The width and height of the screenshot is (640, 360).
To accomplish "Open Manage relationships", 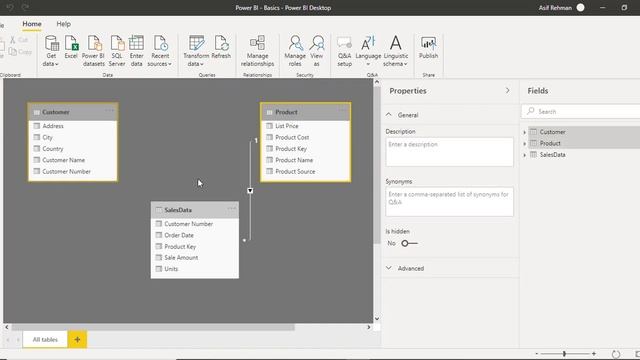I will click(257, 51).
